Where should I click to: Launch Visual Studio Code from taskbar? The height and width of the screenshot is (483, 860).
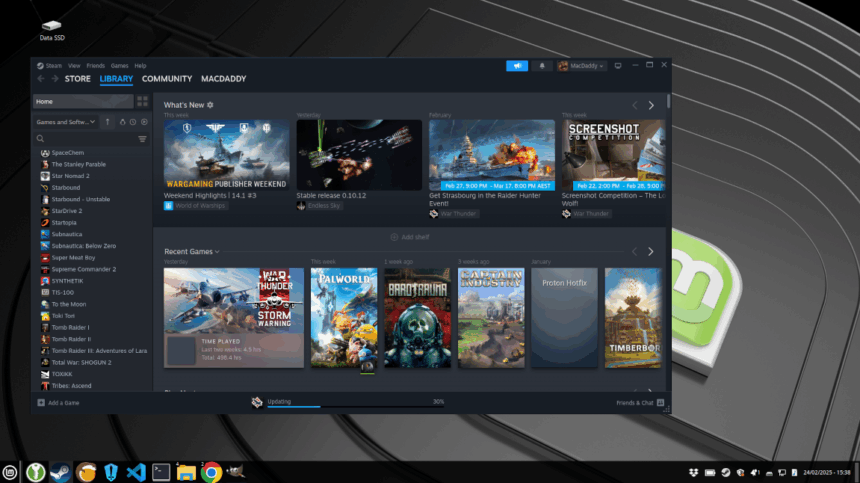click(x=135, y=472)
